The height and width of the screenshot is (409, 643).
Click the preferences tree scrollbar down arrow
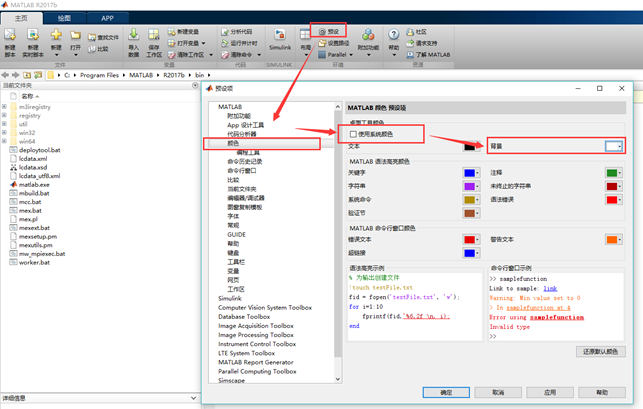338,379
